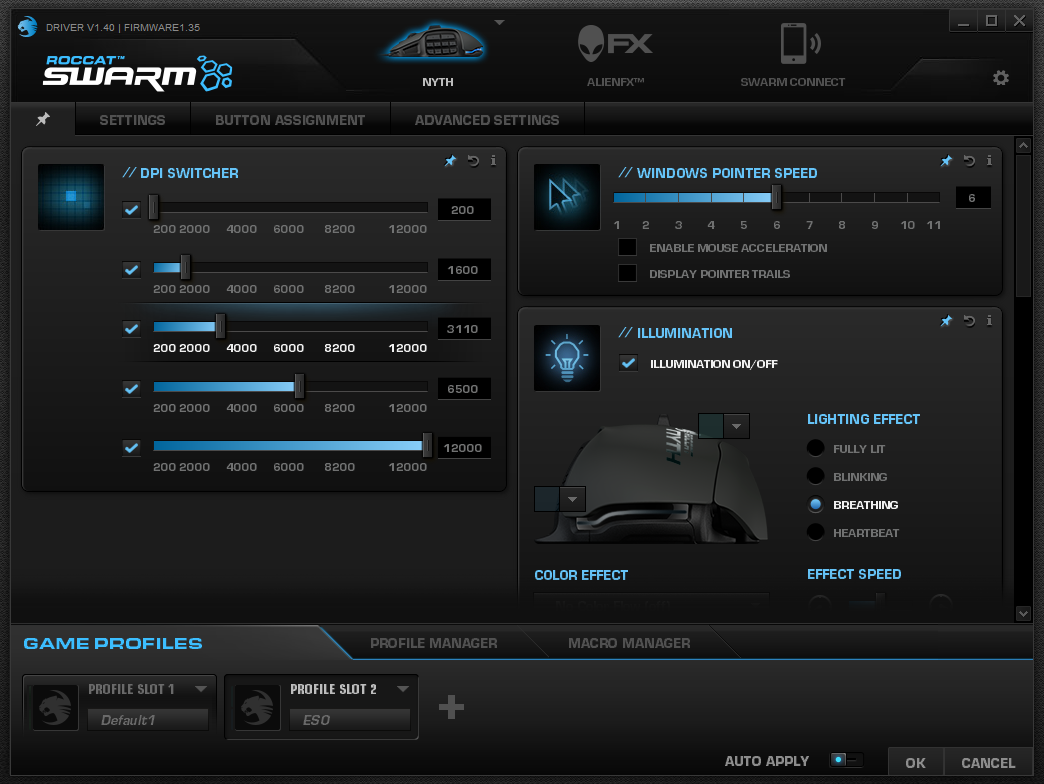
Task: Open Profile Slot 1 dropdown arrow
Action: [200, 689]
